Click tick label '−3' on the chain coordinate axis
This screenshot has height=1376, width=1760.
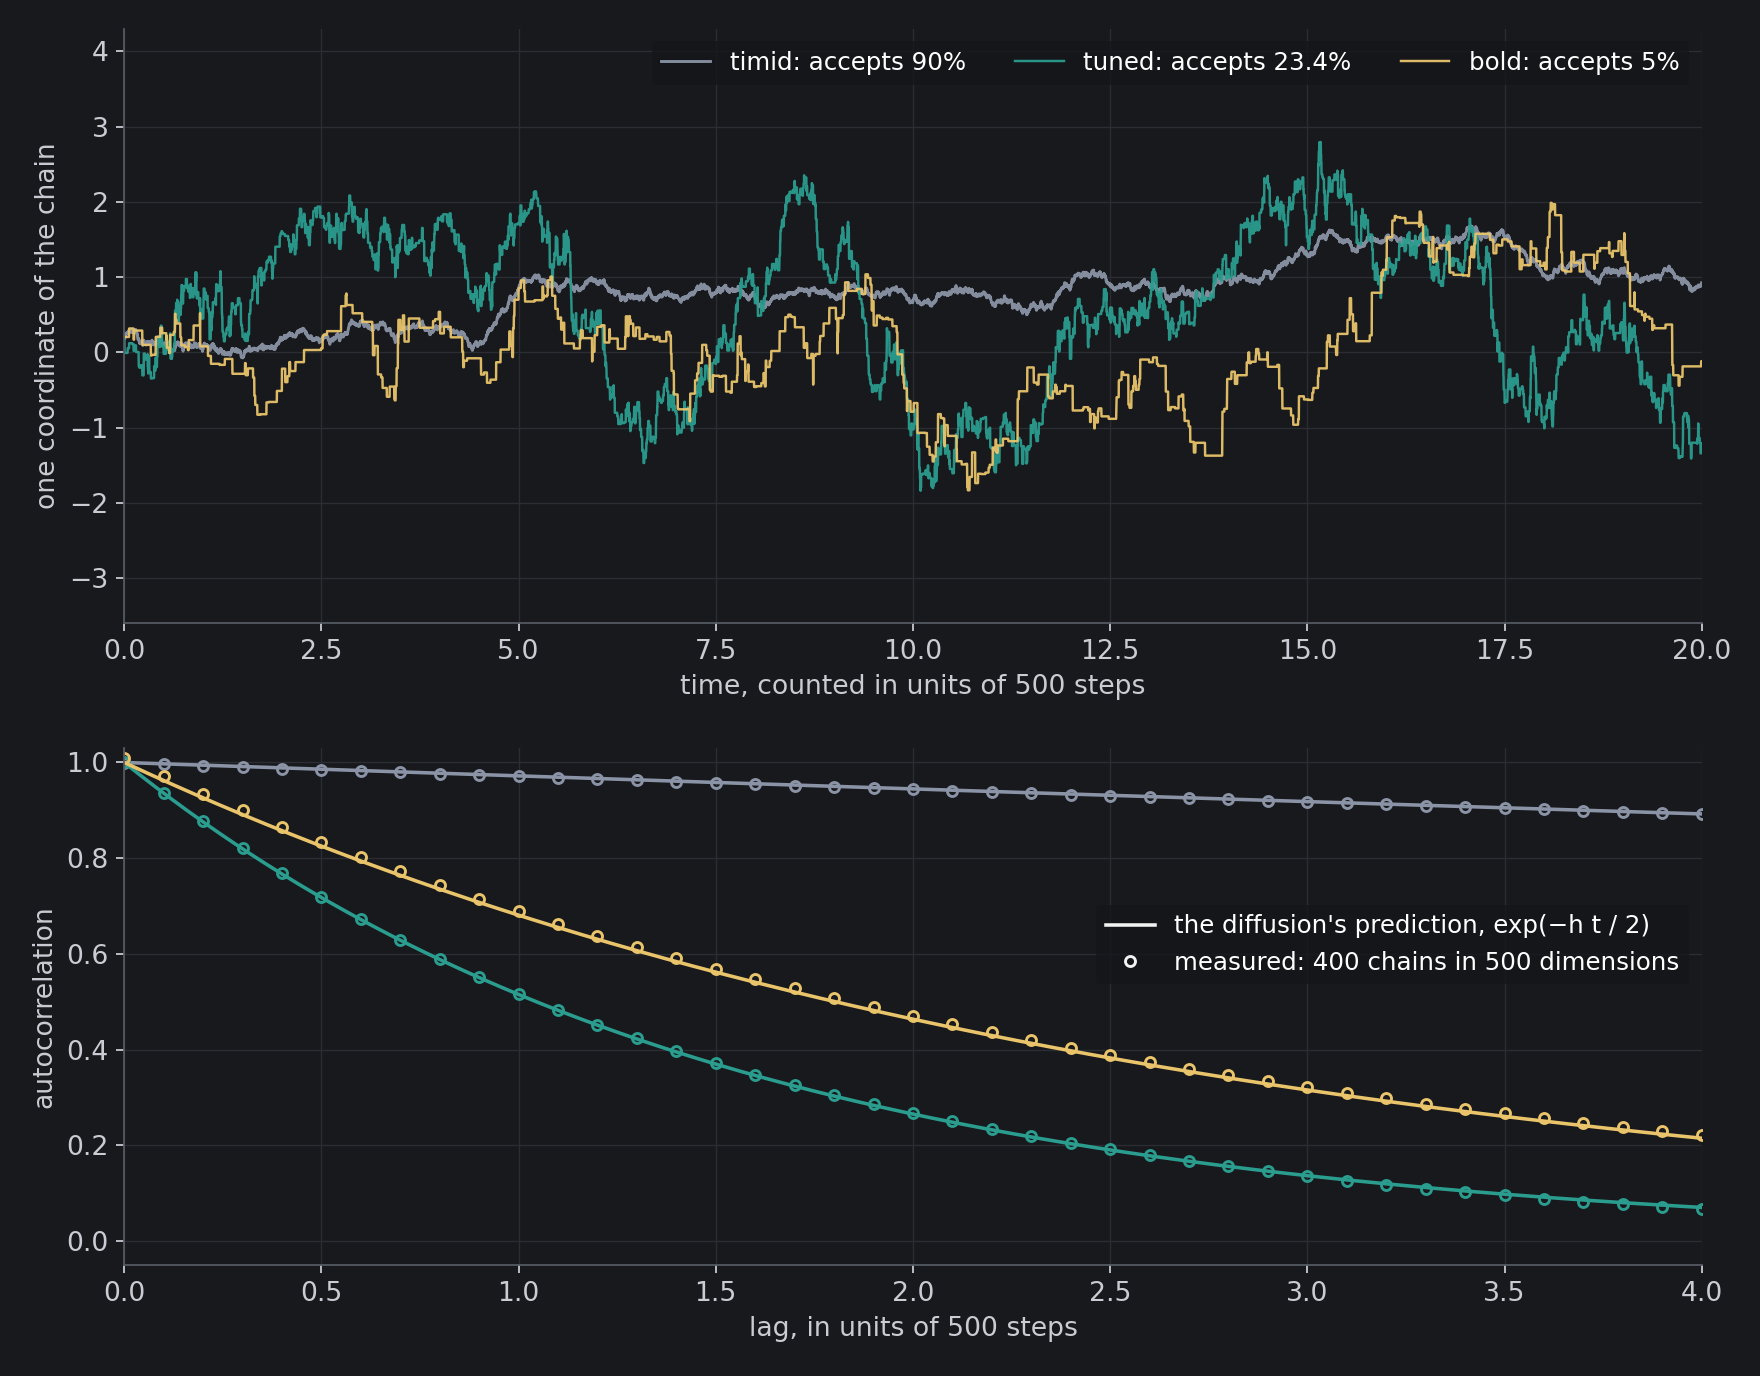(x=90, y=579)
